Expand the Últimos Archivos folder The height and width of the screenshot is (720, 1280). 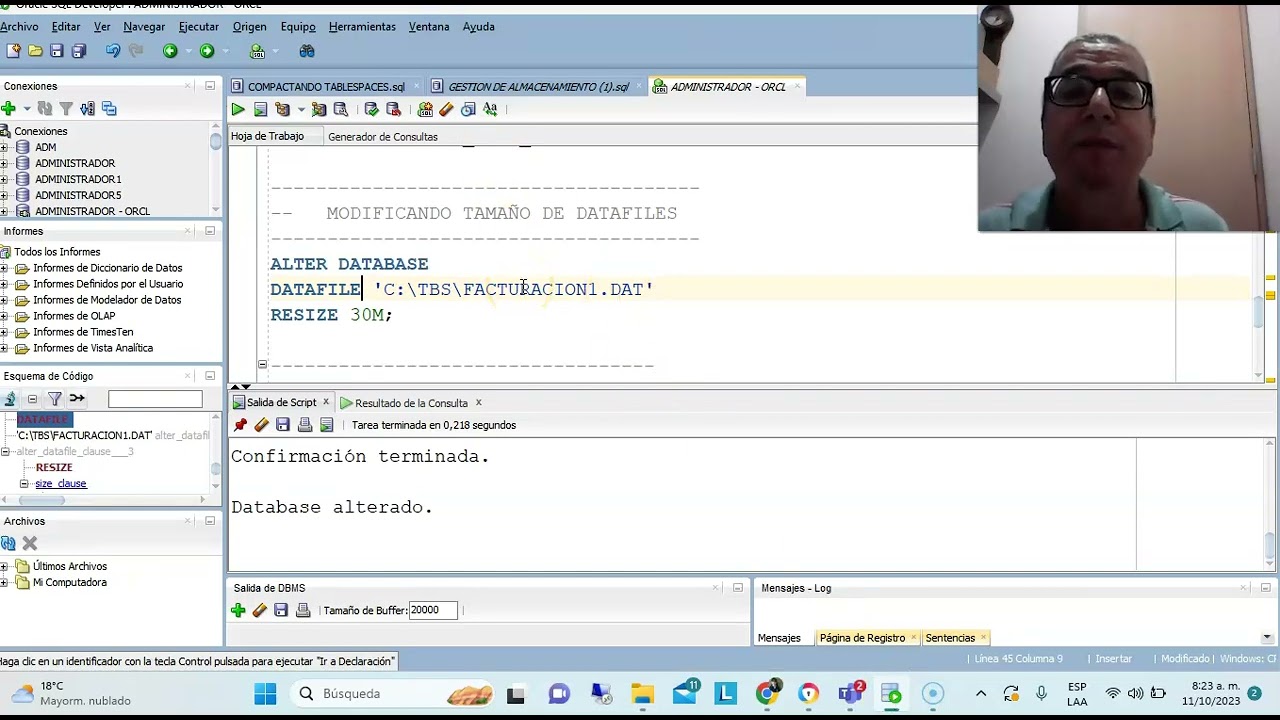[x=4, y=566]
